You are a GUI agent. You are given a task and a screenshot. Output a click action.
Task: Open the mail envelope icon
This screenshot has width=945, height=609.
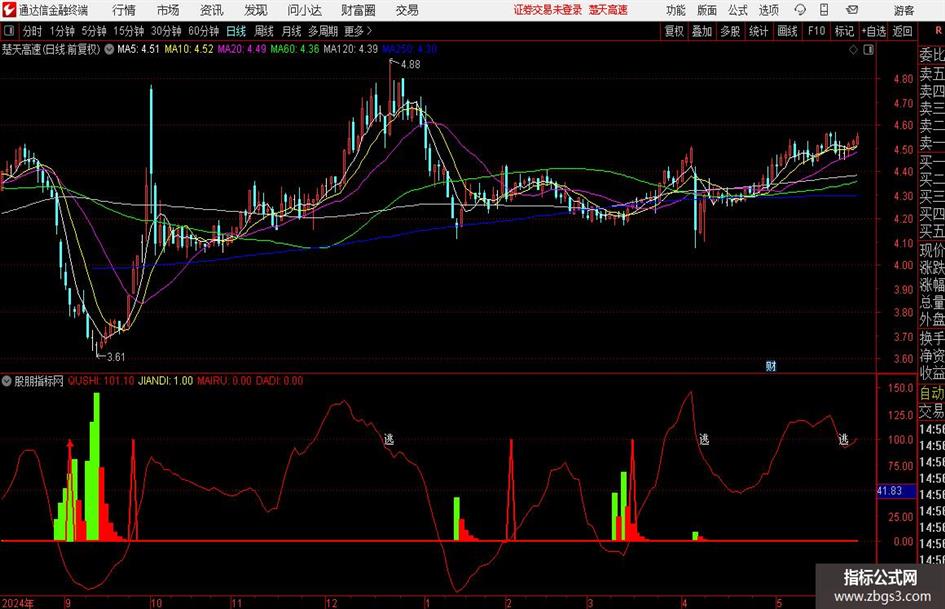pos(852,10)
